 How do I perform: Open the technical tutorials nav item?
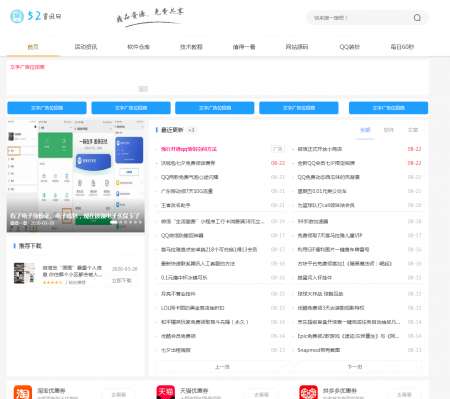click(191, 47)
